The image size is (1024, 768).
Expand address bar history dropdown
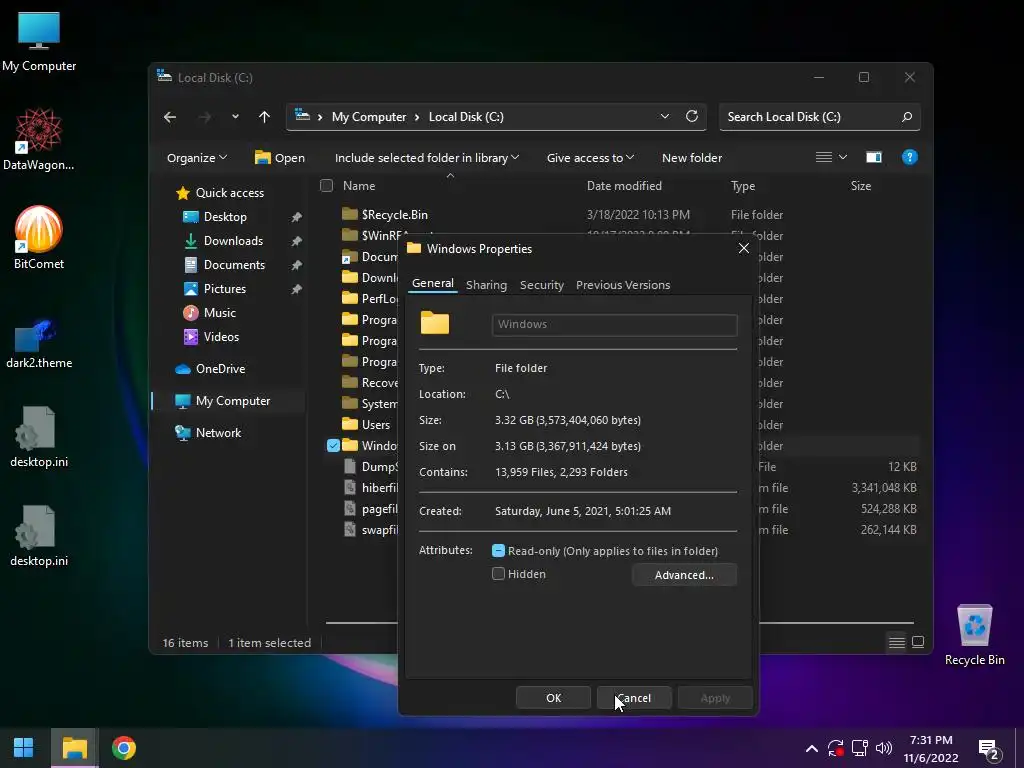pyautogui.click(x=664, y=116)
